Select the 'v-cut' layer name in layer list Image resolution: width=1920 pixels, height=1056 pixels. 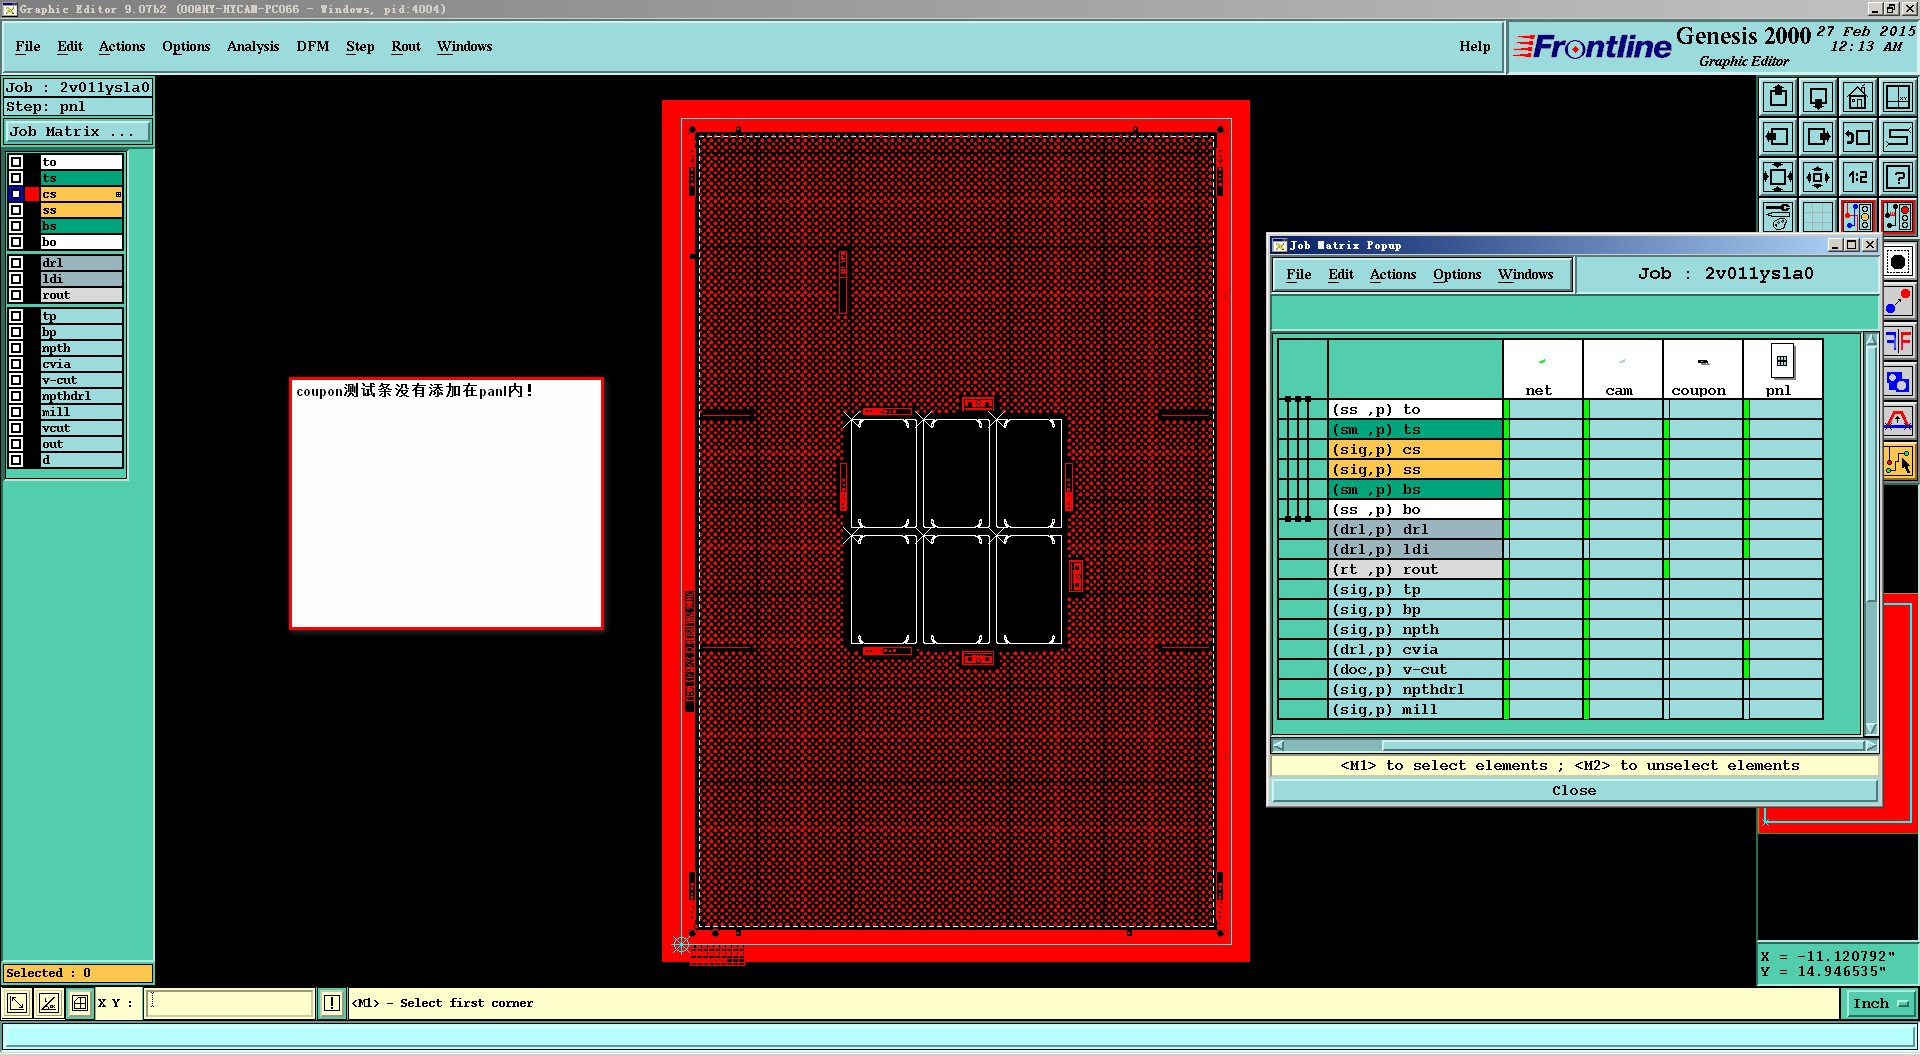click(x=81, y=380)
